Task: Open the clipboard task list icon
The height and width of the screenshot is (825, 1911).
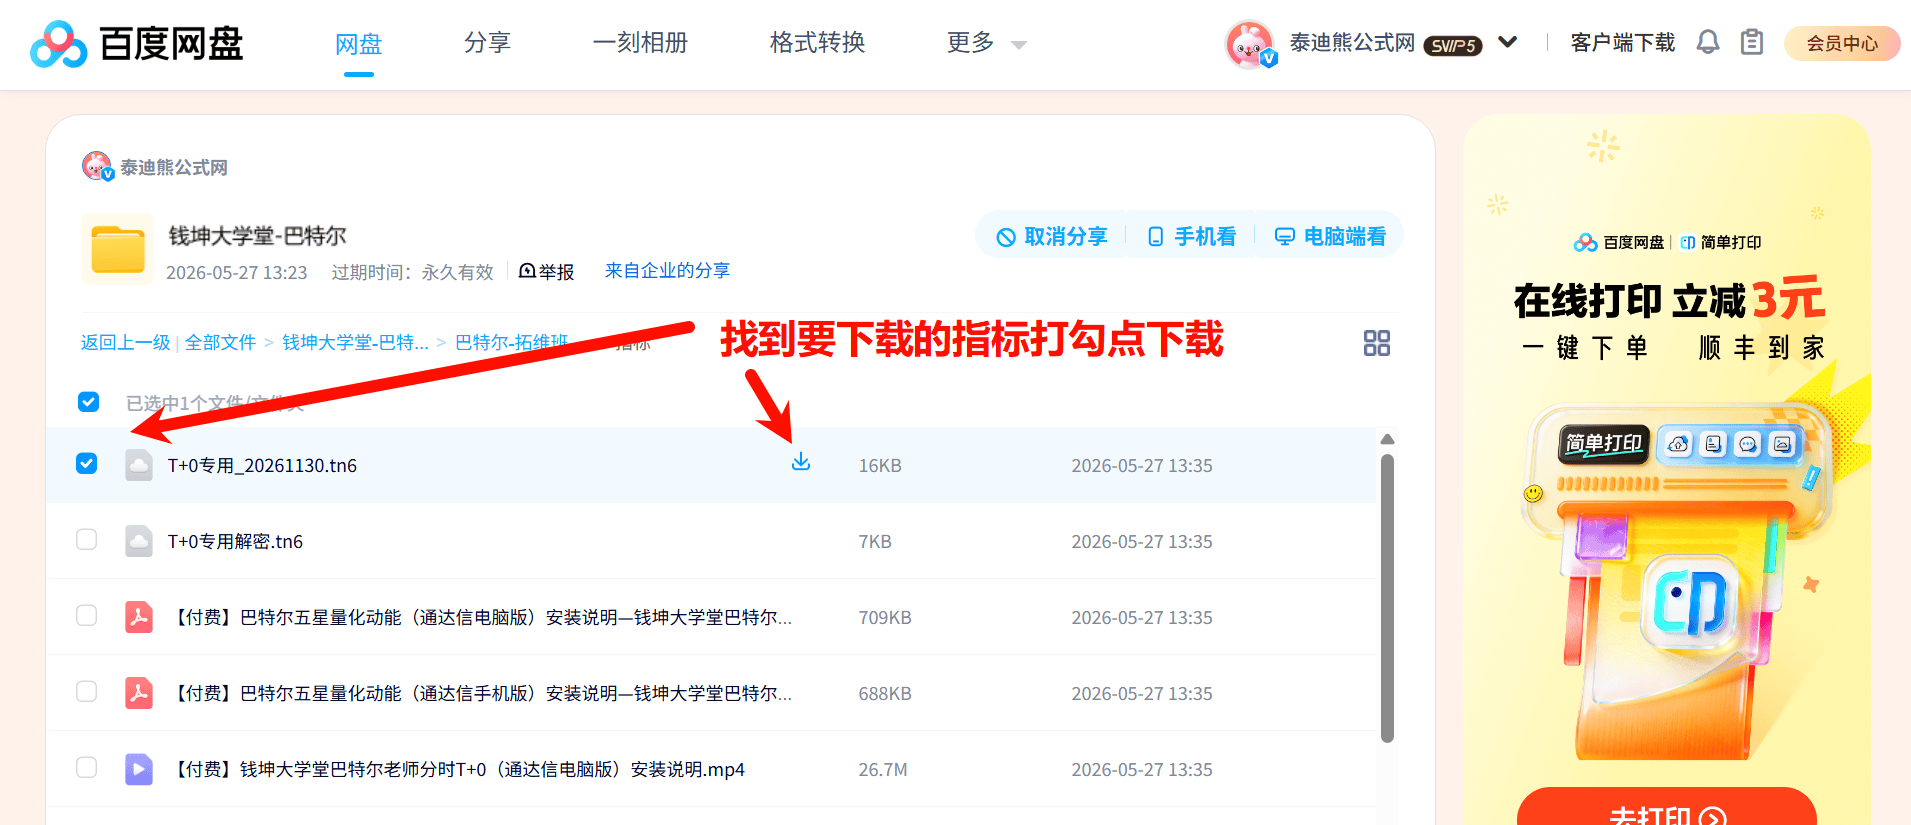Action: [1752, 42]
